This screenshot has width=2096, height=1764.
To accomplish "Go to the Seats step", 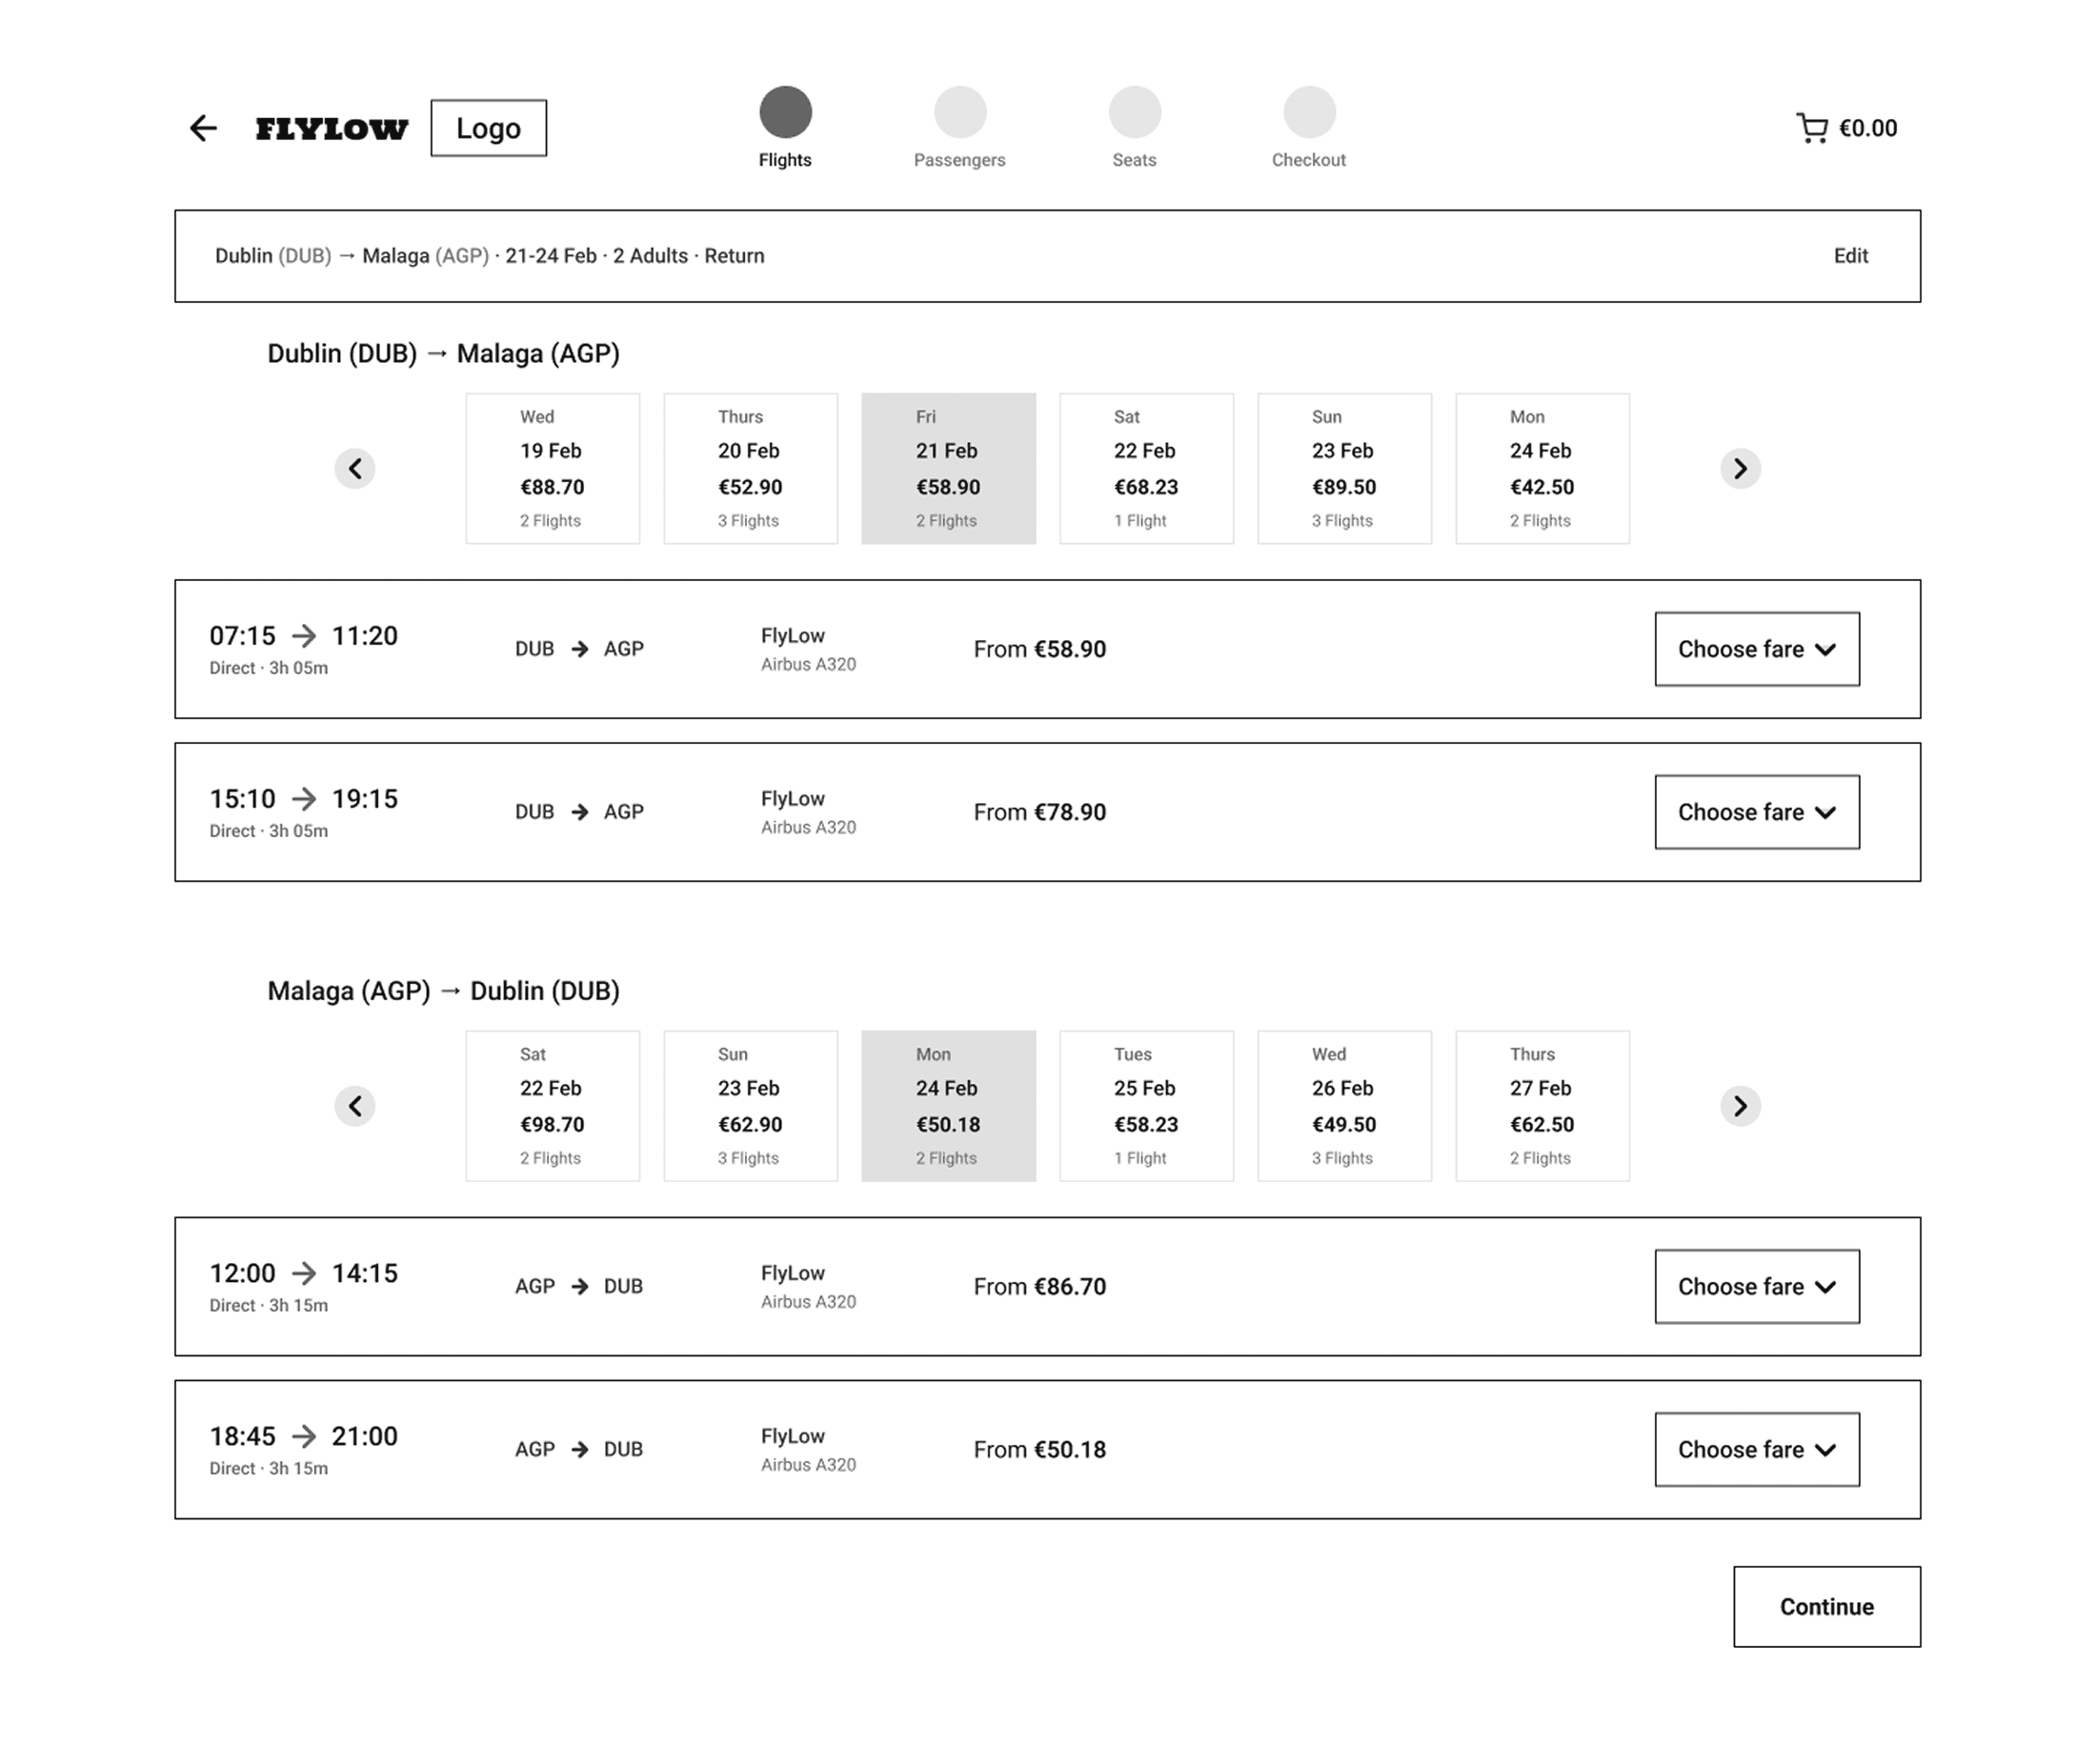I will coord(1134,113).
